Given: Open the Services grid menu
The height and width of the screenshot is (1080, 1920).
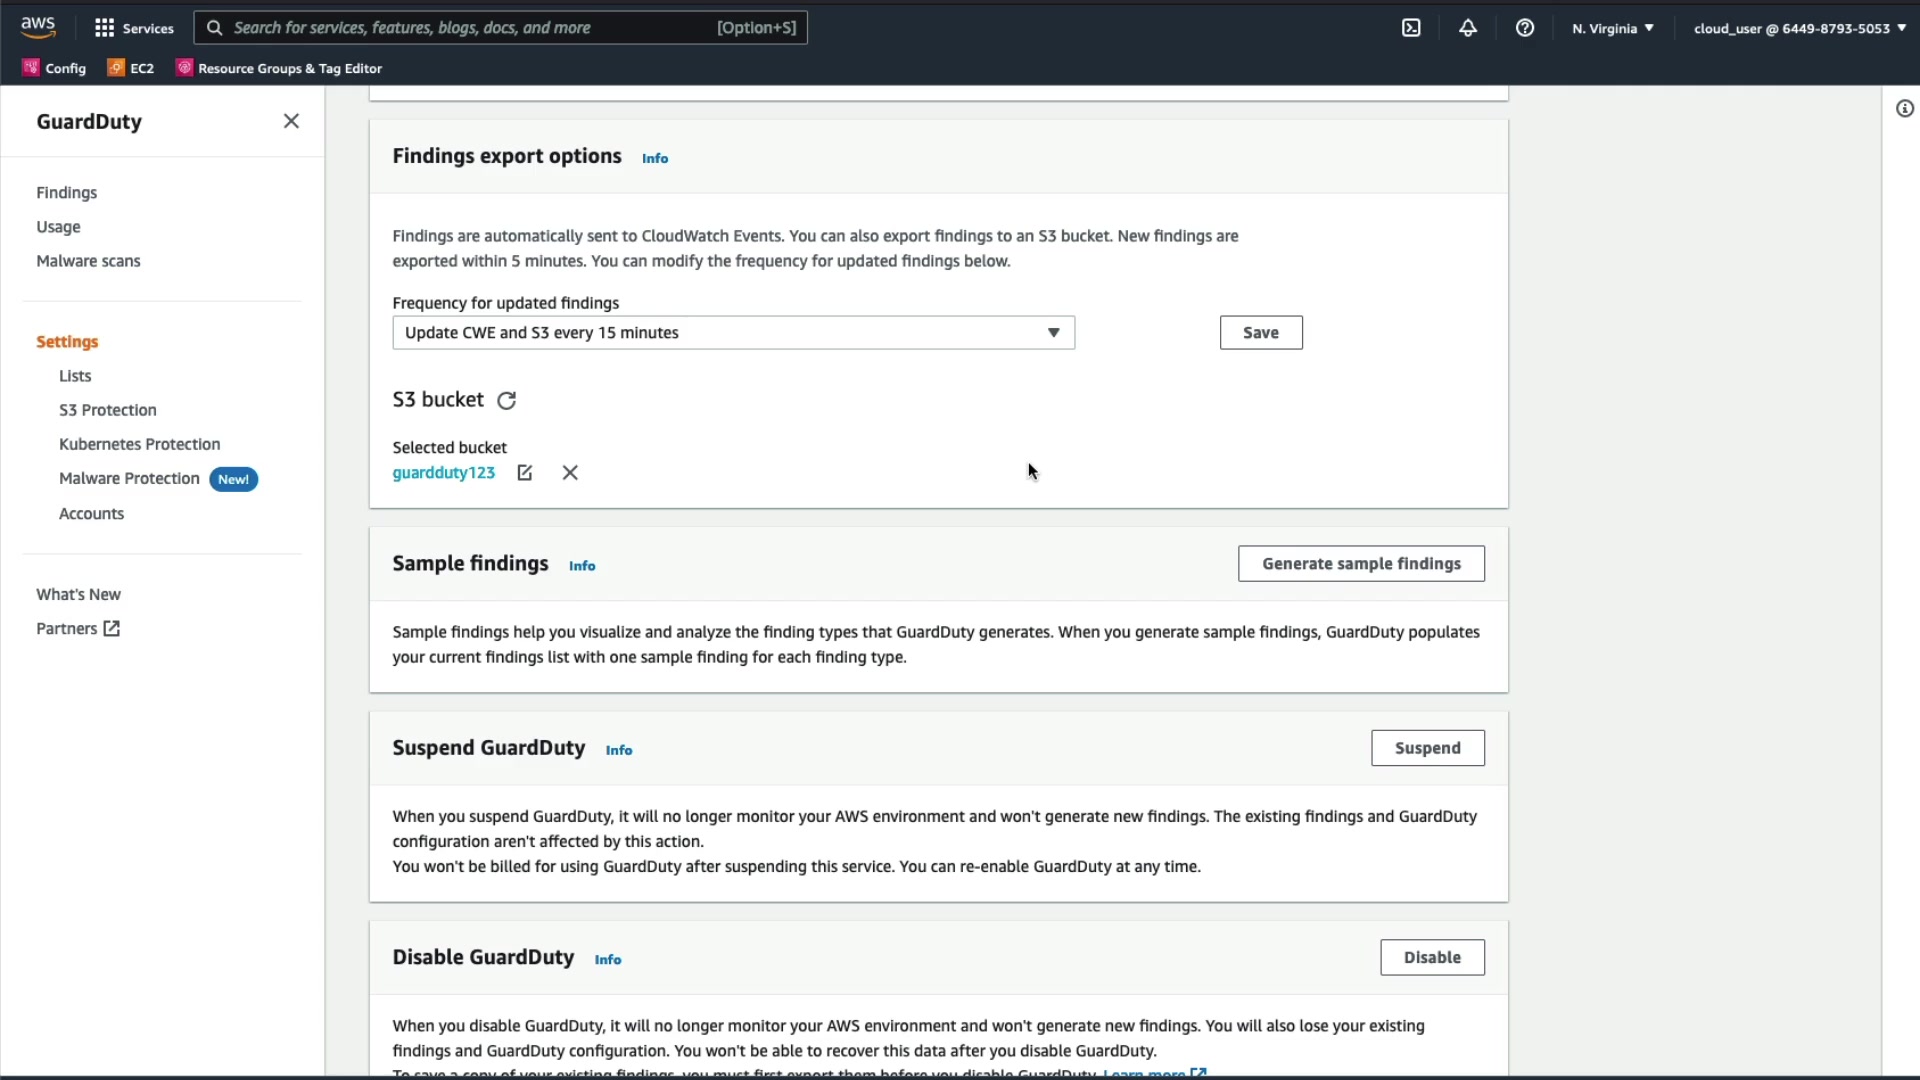Looking at the screenshot, I should coord(134,28).
